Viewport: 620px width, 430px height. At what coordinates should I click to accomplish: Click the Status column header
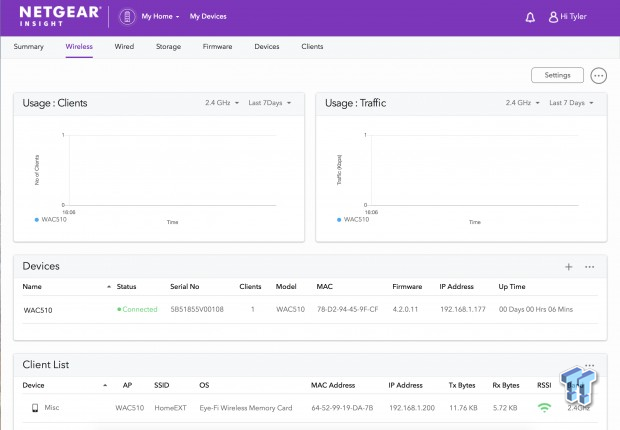pos(127,287)
